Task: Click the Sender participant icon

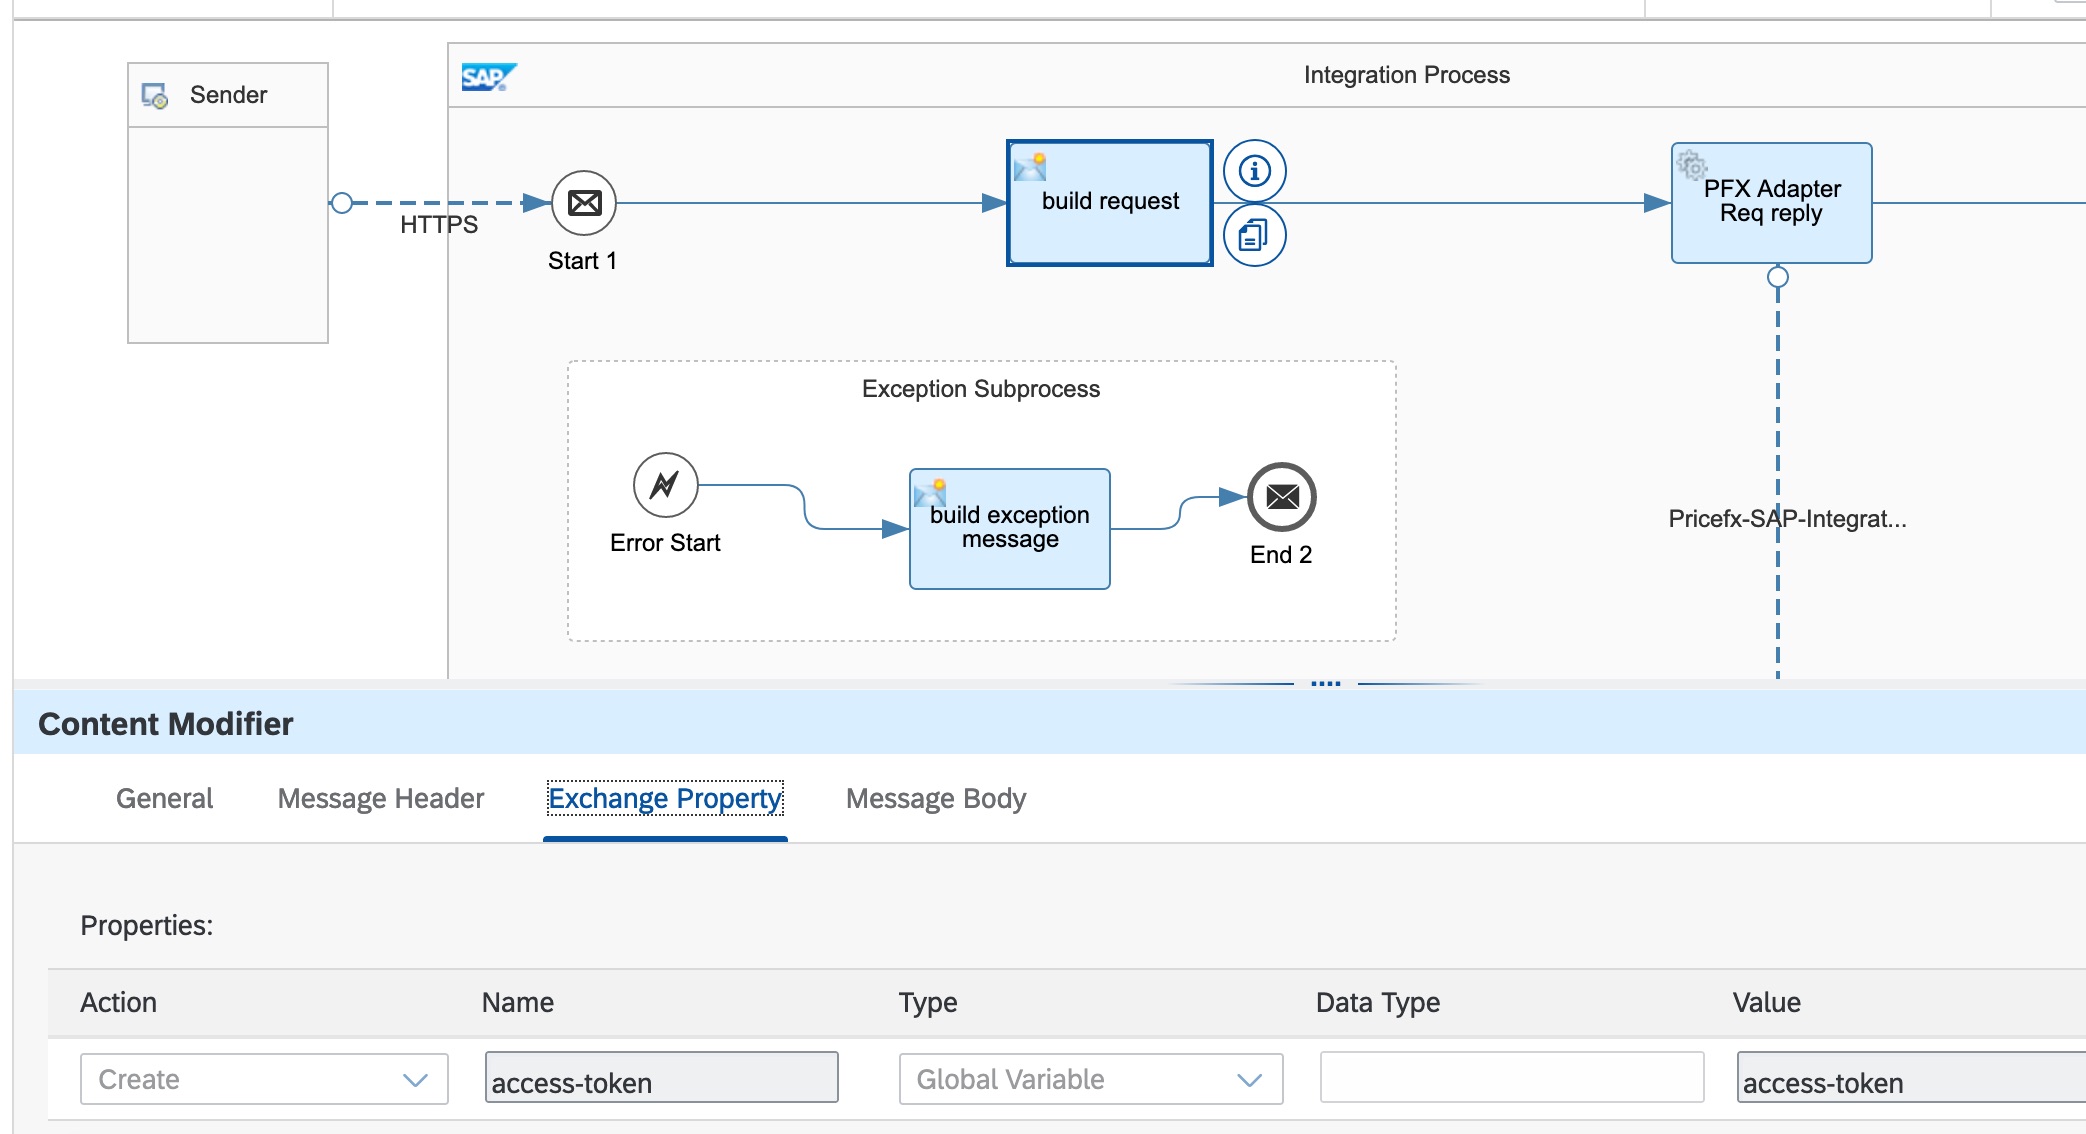Action: (155, 96)
